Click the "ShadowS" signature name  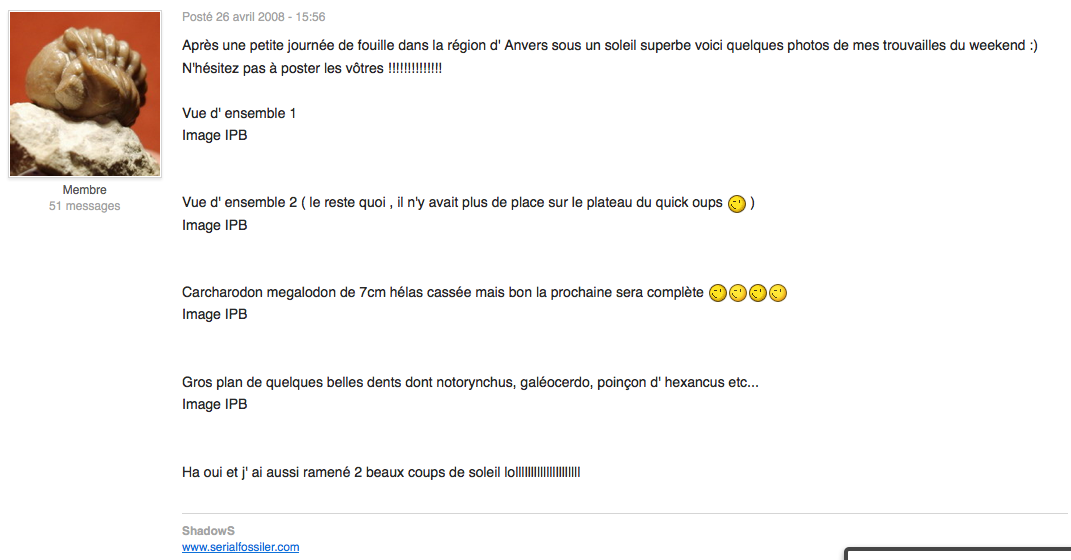pos(208,531)
